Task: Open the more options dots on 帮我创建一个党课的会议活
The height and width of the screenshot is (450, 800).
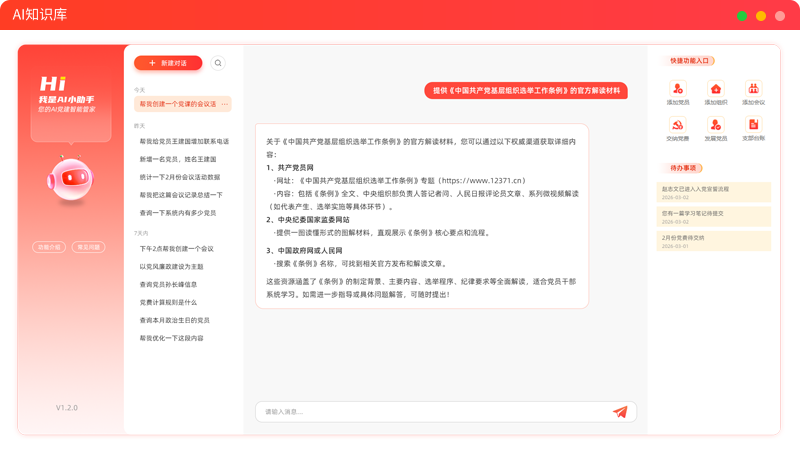Action: [x=224, y=104]
